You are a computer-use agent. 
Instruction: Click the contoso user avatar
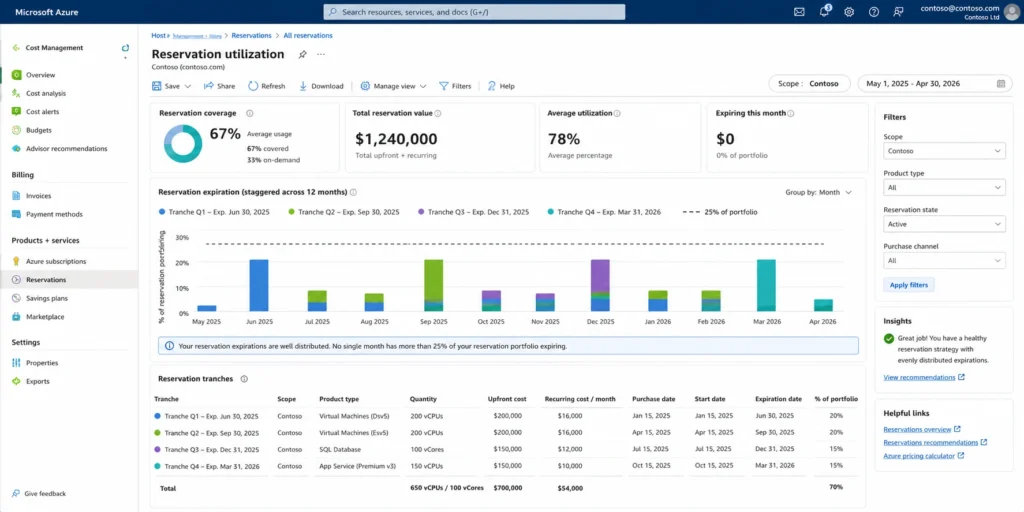1013,12
